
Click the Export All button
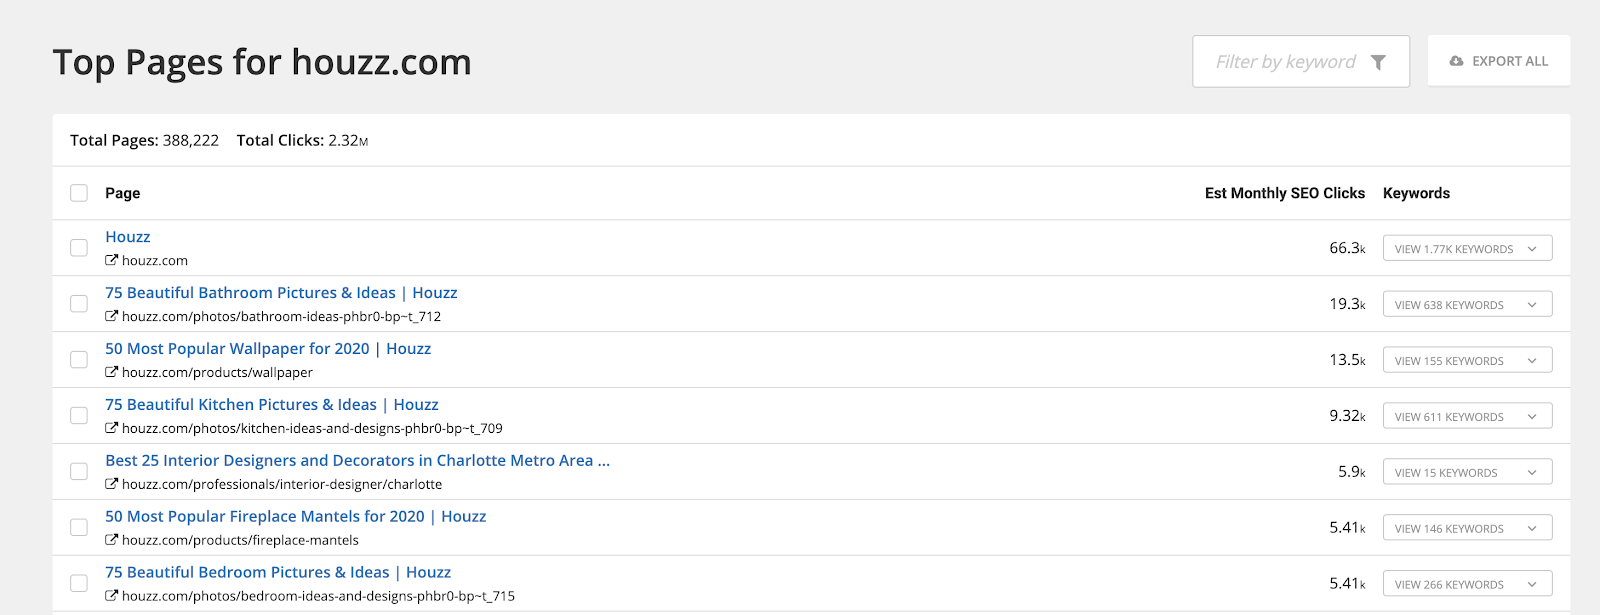1498,61
